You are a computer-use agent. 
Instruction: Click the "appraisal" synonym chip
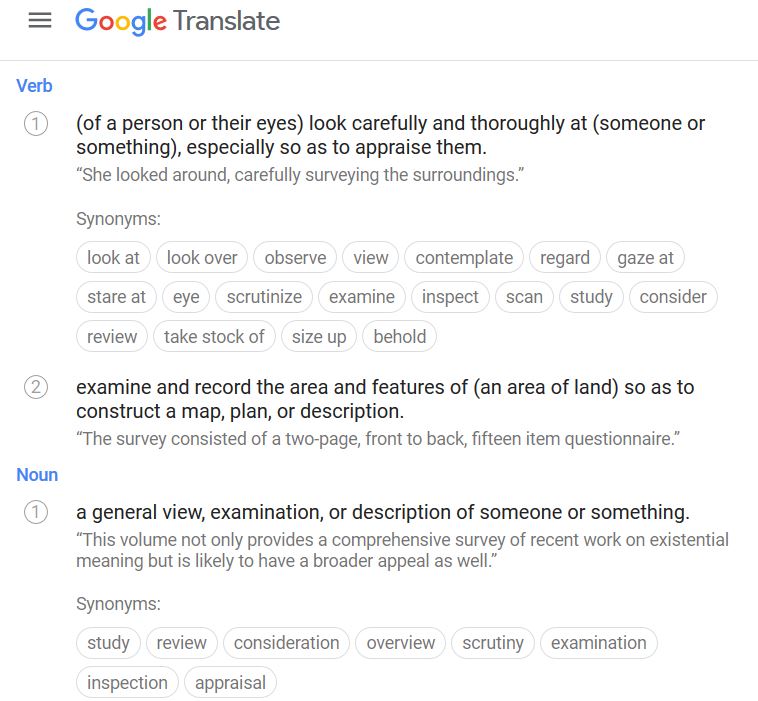pos(230,683)
